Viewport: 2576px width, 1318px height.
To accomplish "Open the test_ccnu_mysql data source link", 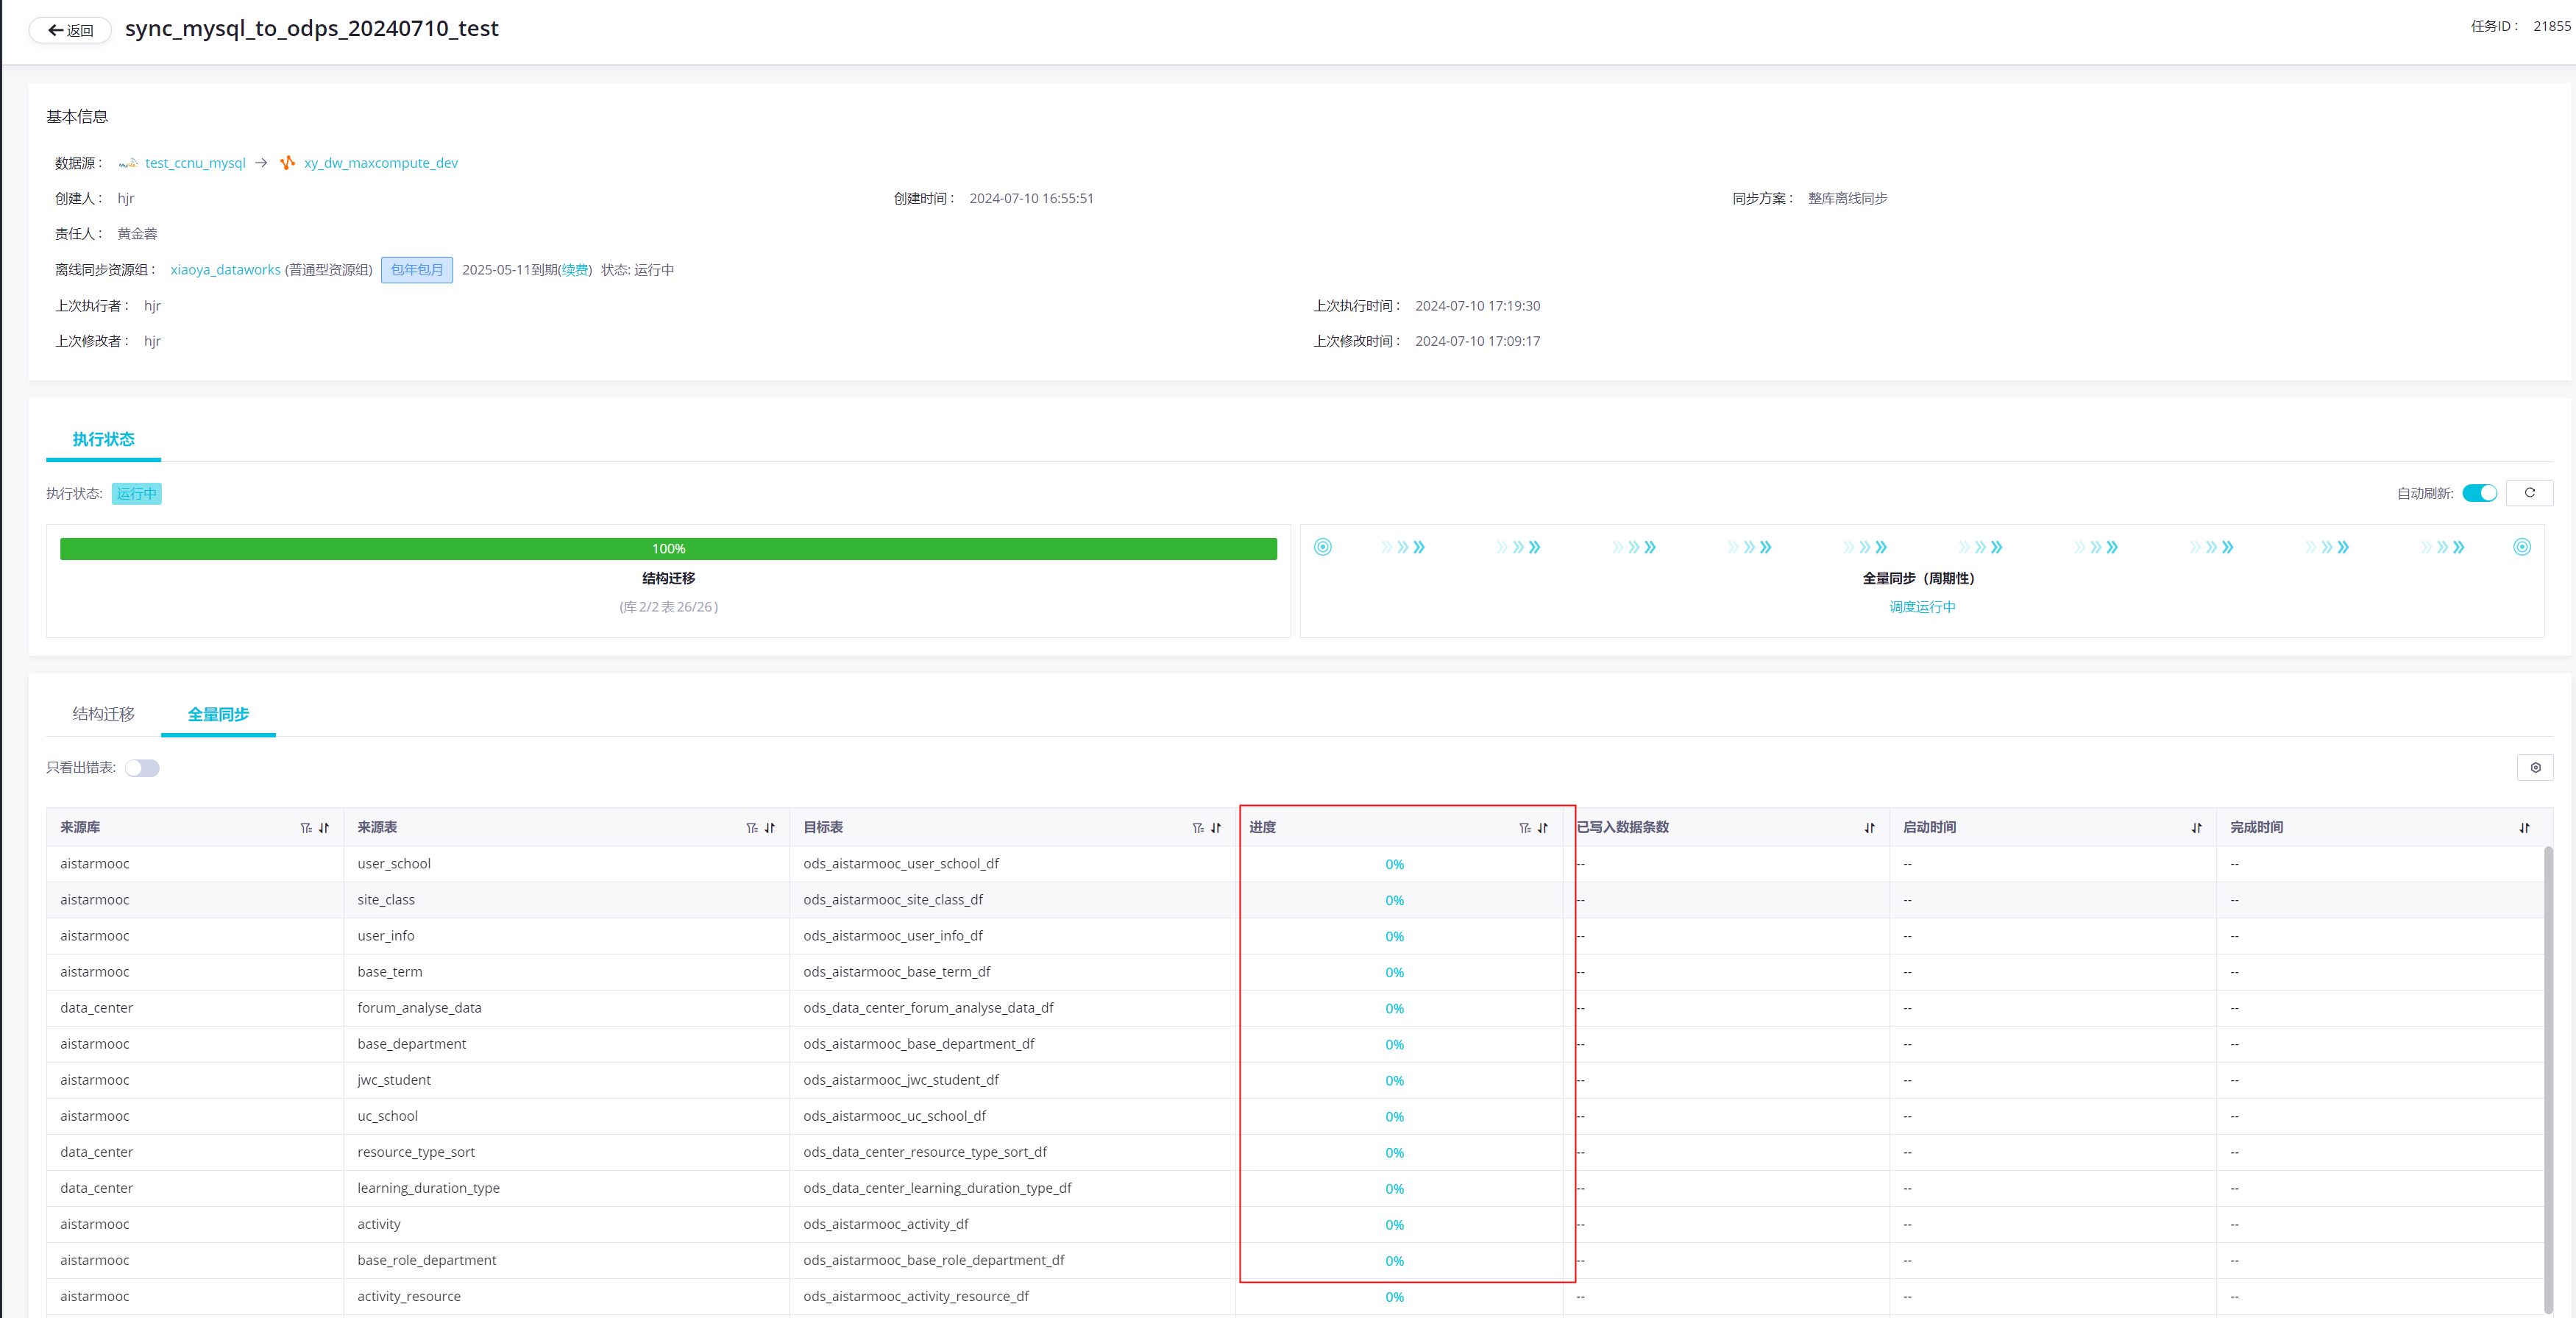I will click(x=195, y=163).
